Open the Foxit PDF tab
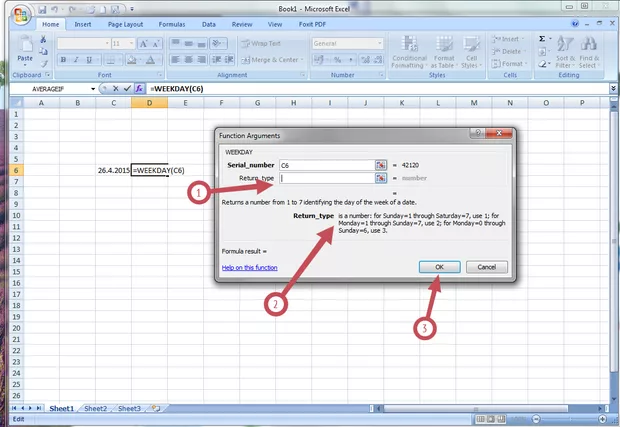This screenshot has height=427, width=620. click(x=312, y=25)
